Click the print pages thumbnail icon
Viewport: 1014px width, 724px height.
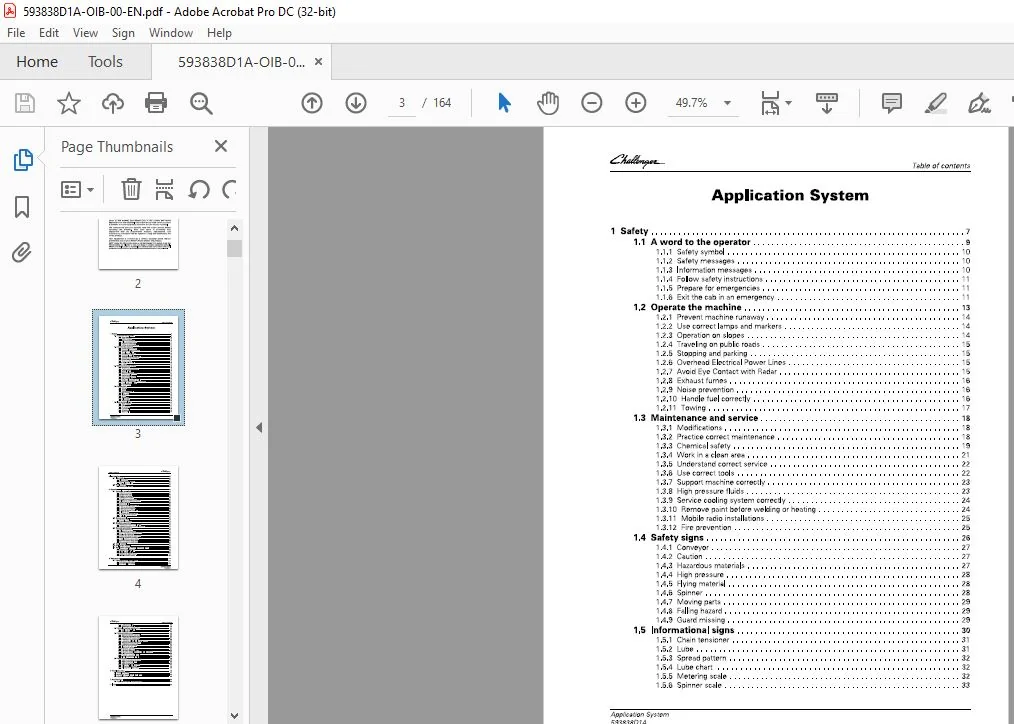tap(164, 189)
